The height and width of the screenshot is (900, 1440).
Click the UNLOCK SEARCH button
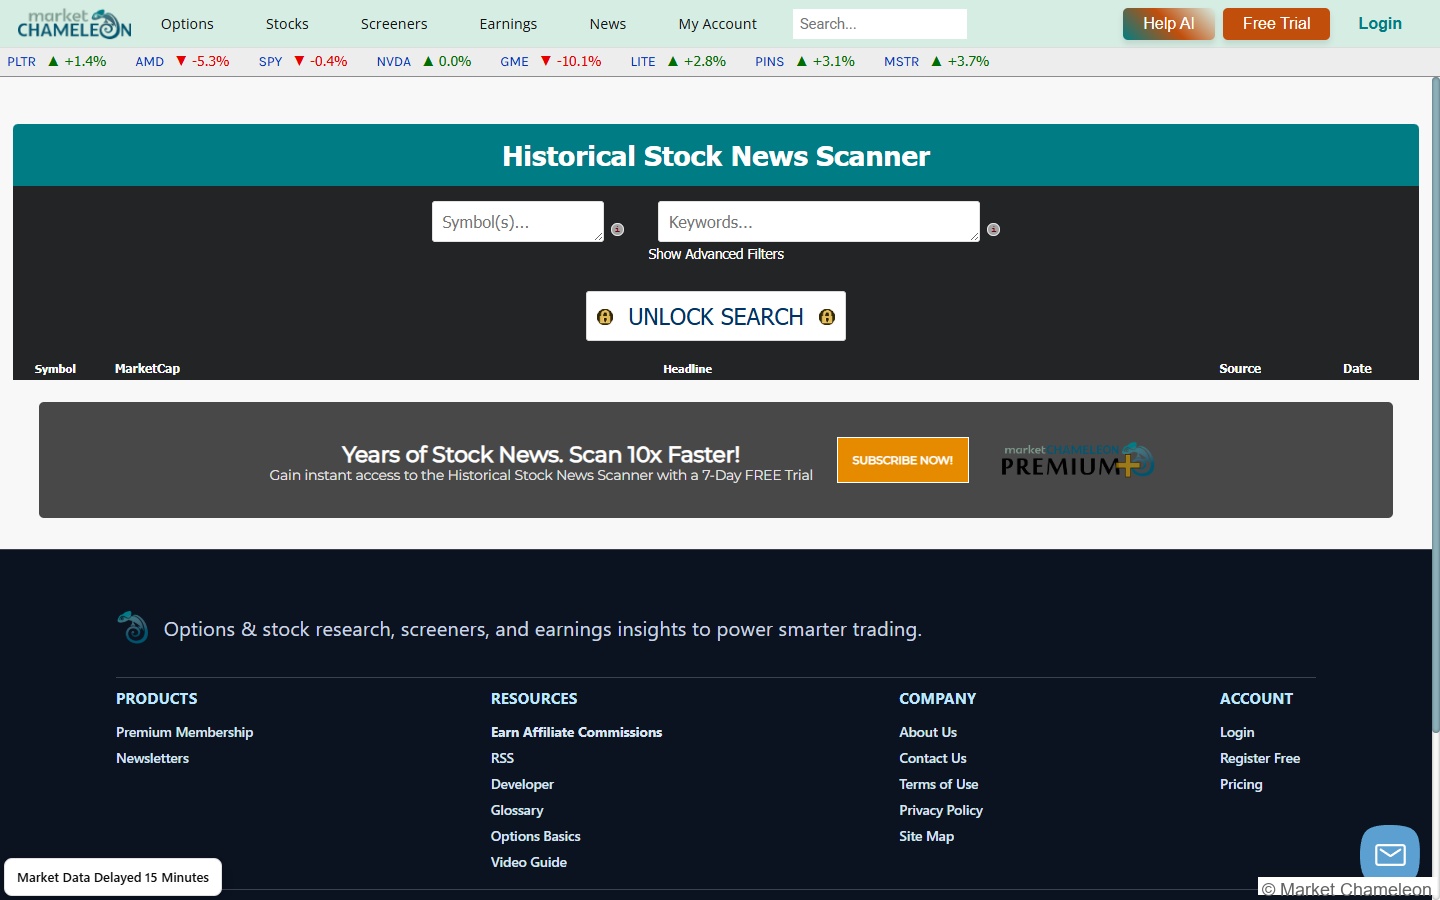pos(716,316)
